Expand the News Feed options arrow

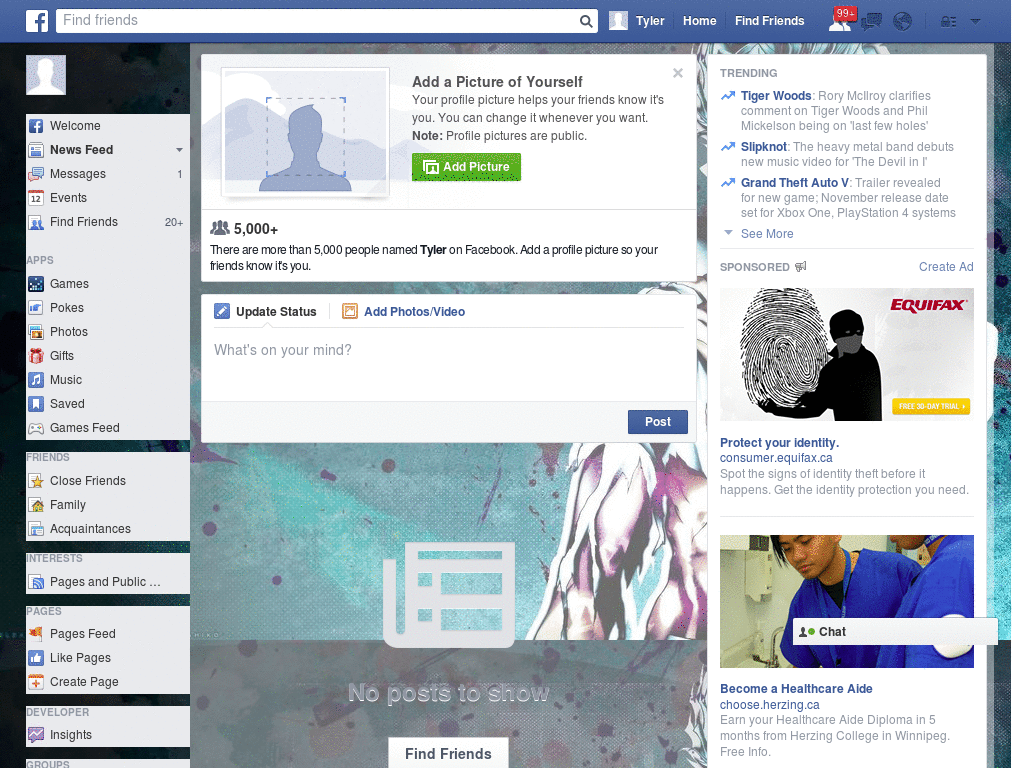click(179, 150)
